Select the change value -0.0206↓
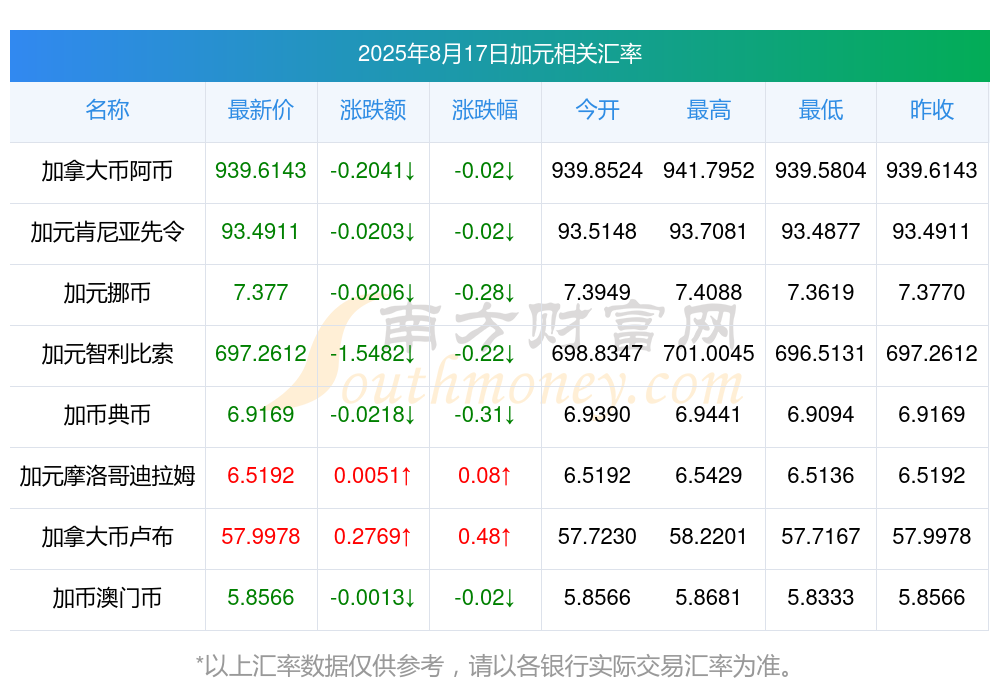Image resolution: width=1000 pixels, height=698 pixels. [x=373, y=292]
